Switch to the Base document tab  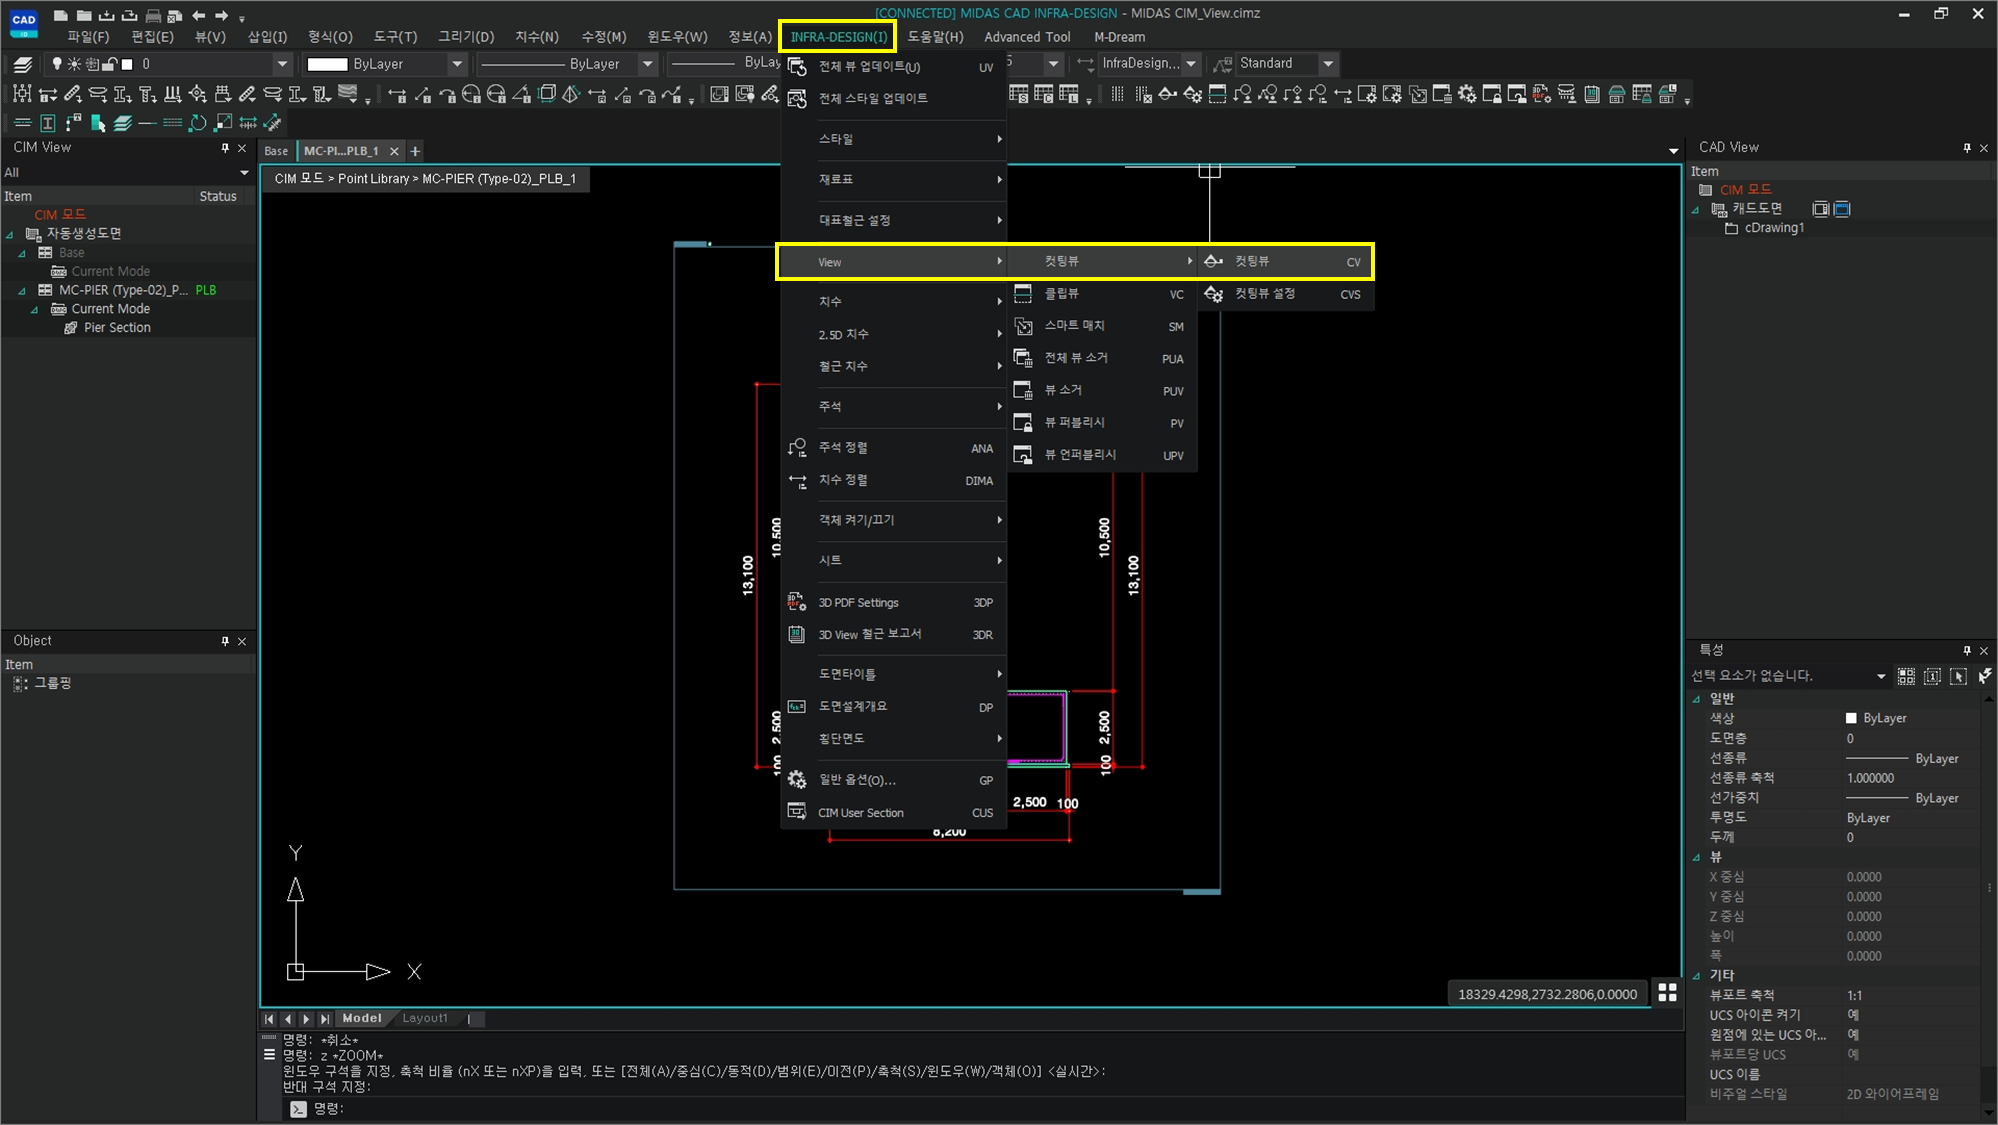276,151
